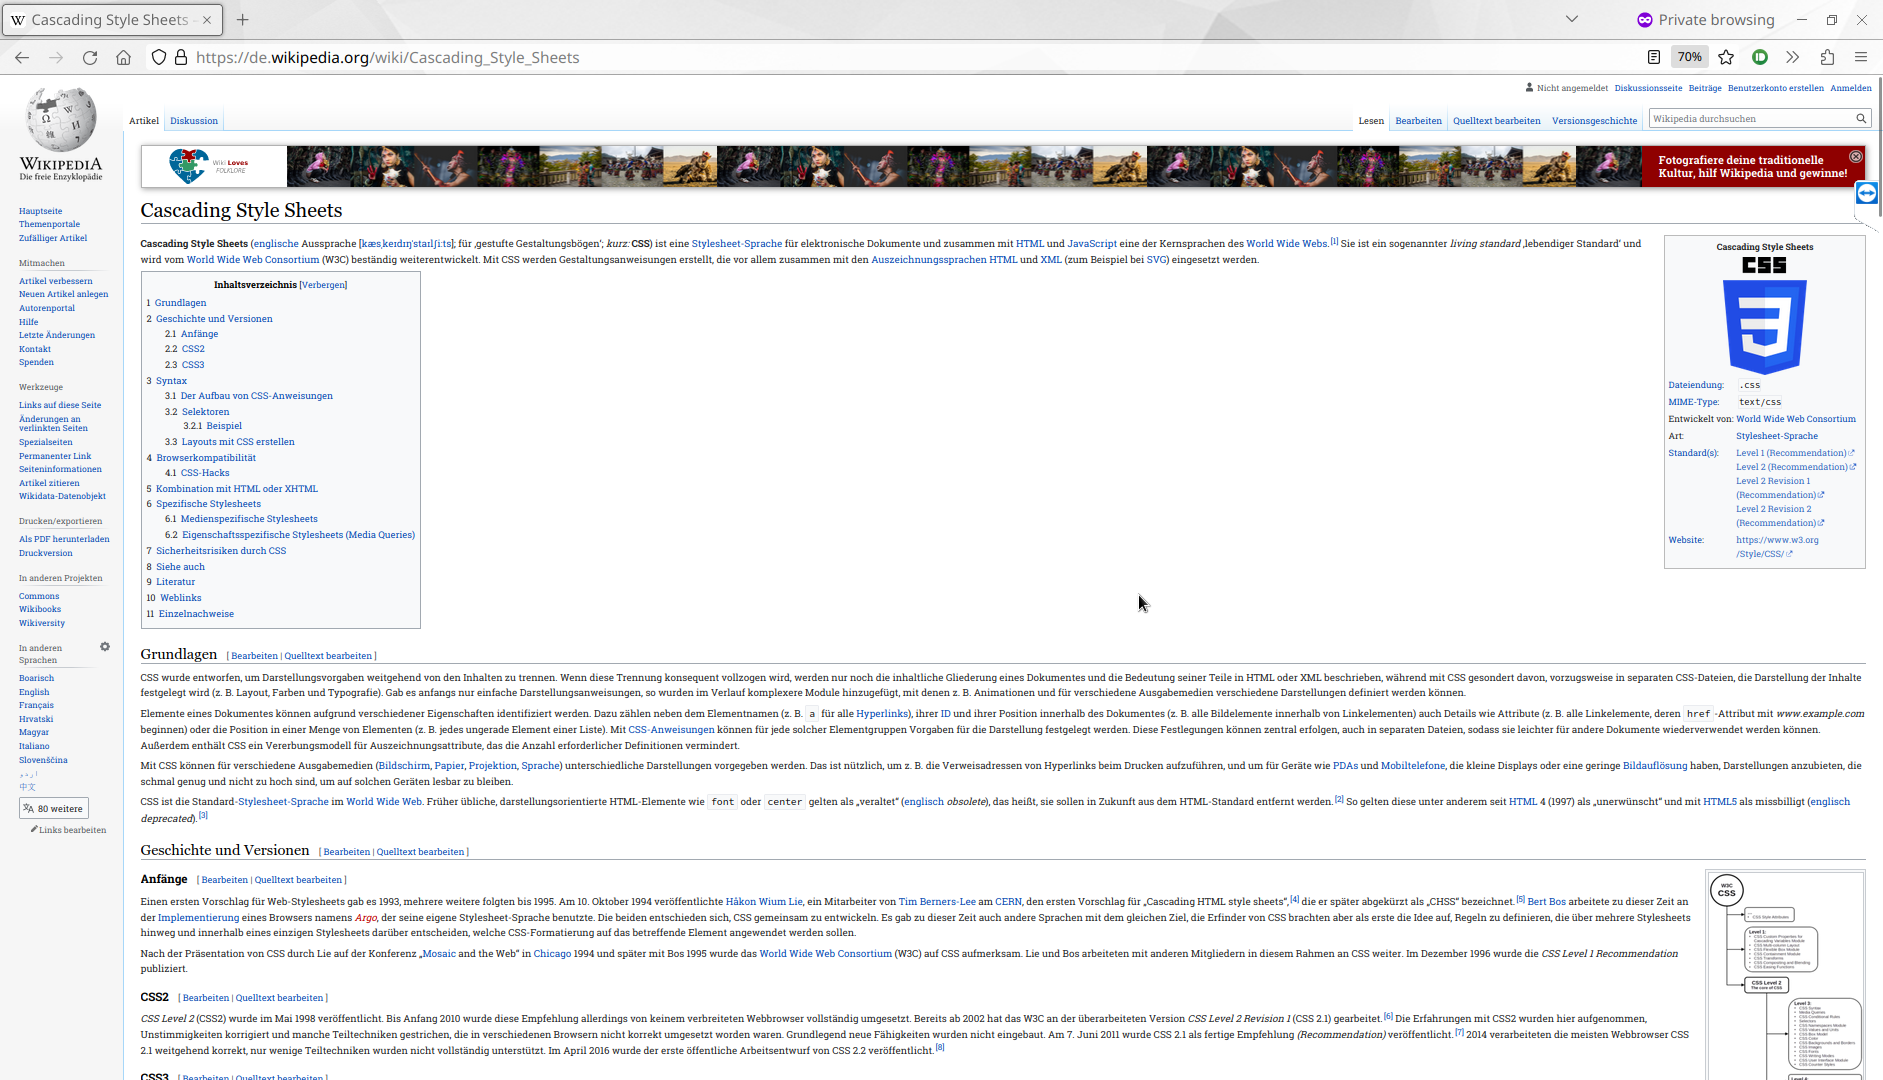Viewport: 1883px width, 1080px height.
Task: Select the Lesen tab
Action: click(x=1371, y=121)
